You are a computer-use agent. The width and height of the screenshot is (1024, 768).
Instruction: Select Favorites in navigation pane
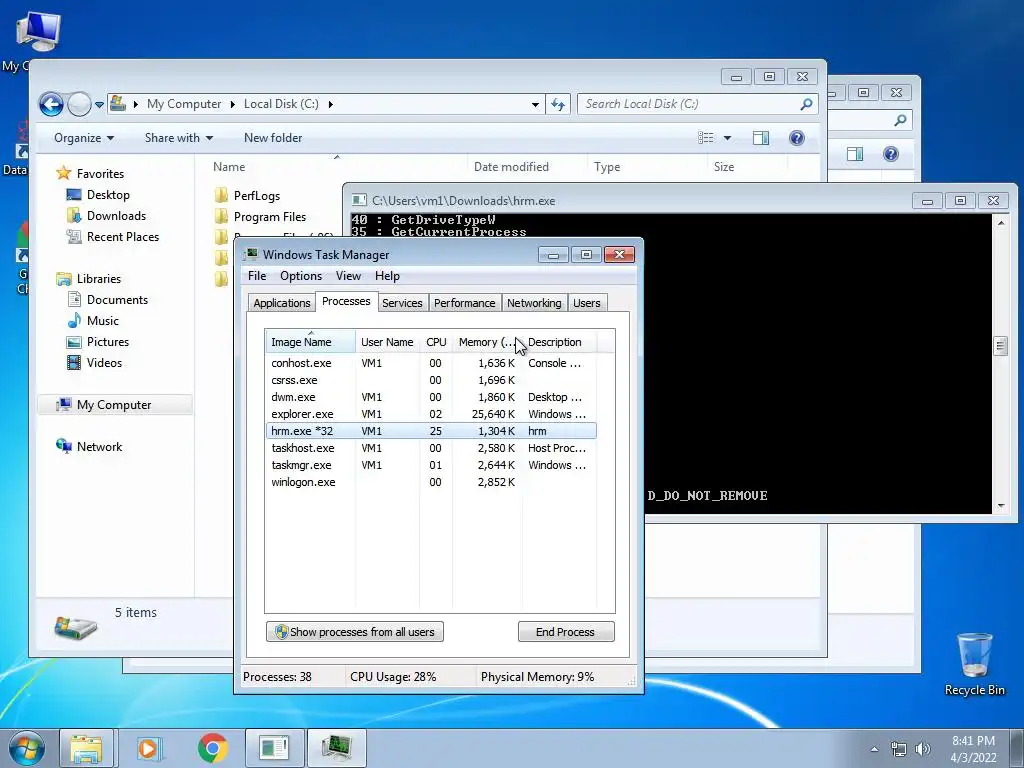[x=100, y=174]
